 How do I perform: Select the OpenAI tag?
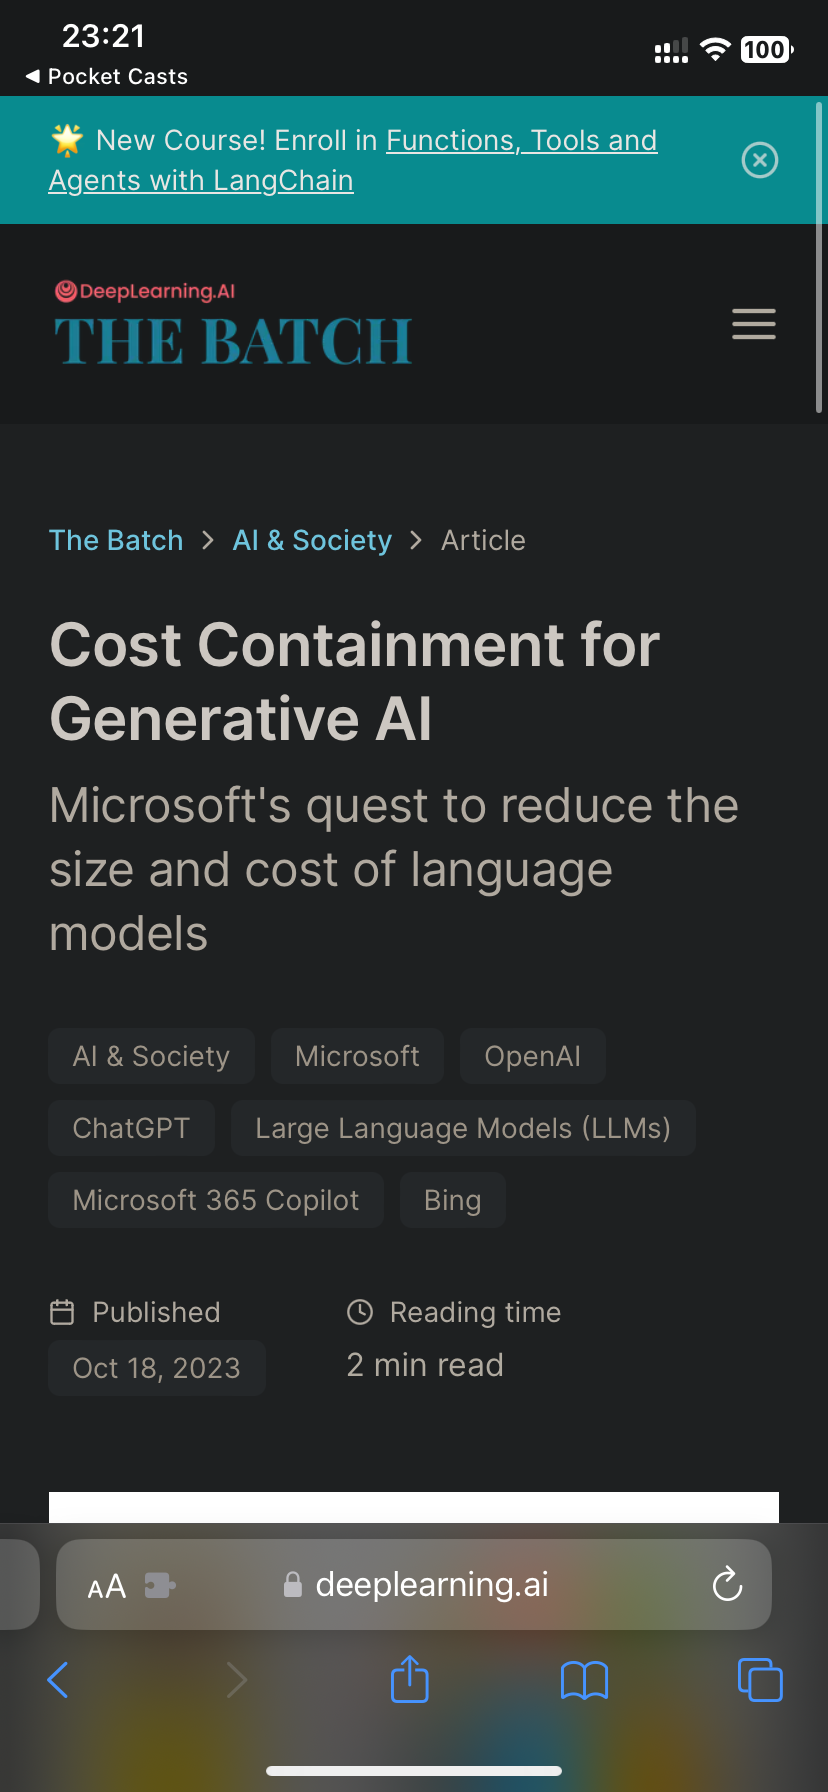(533, 1056)
